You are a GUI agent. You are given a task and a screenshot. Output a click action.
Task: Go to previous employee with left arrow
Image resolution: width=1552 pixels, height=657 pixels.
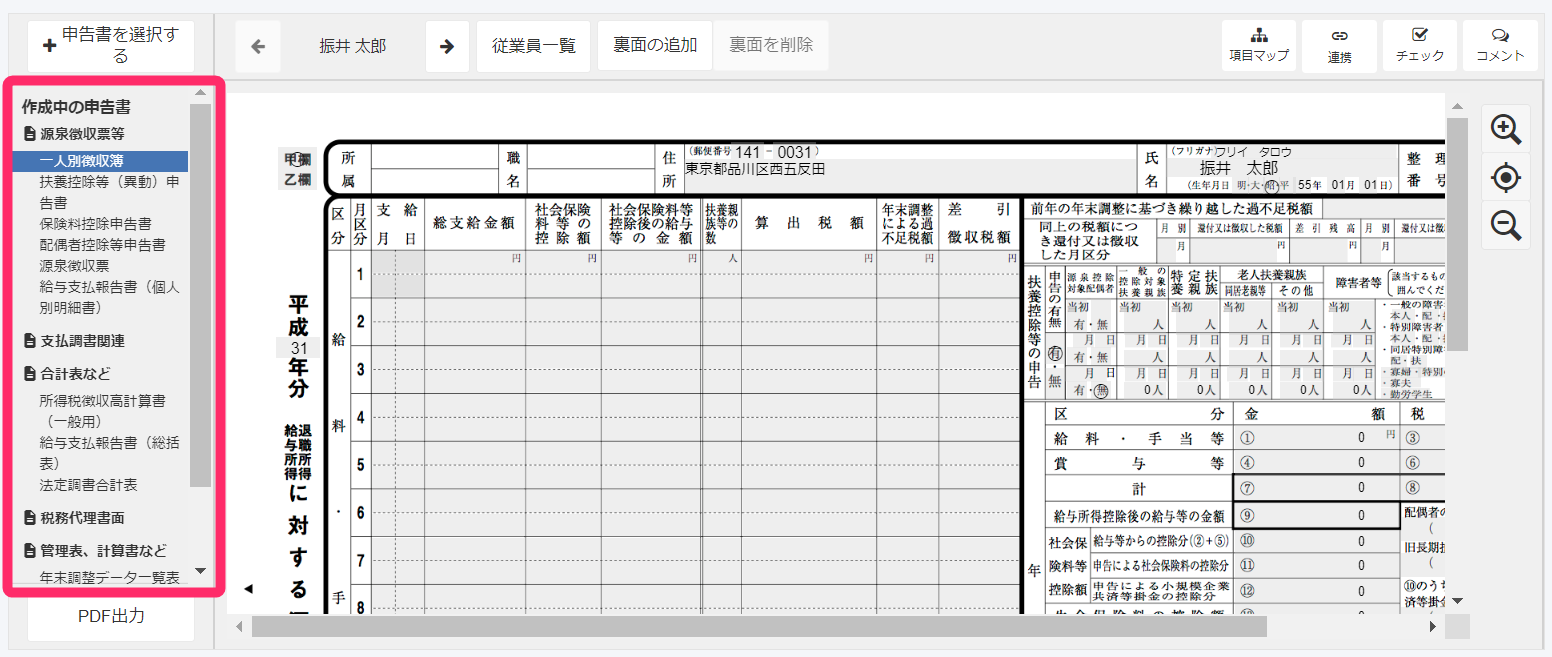pyautogui.click(x=258, y=46)
